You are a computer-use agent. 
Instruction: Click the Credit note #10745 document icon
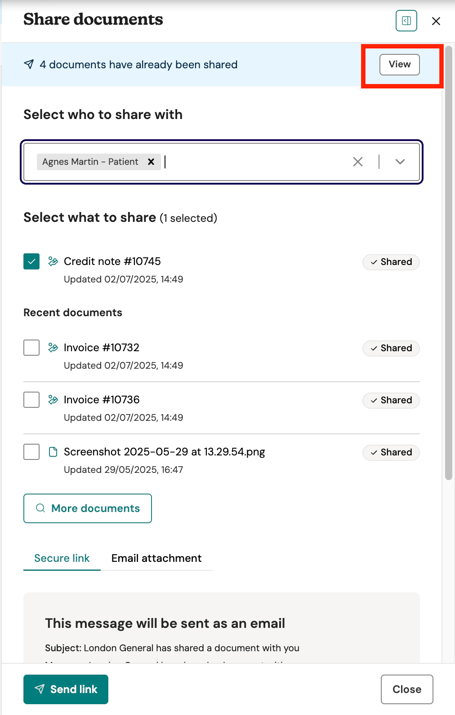pyautogui.click(x=53, y=261)
